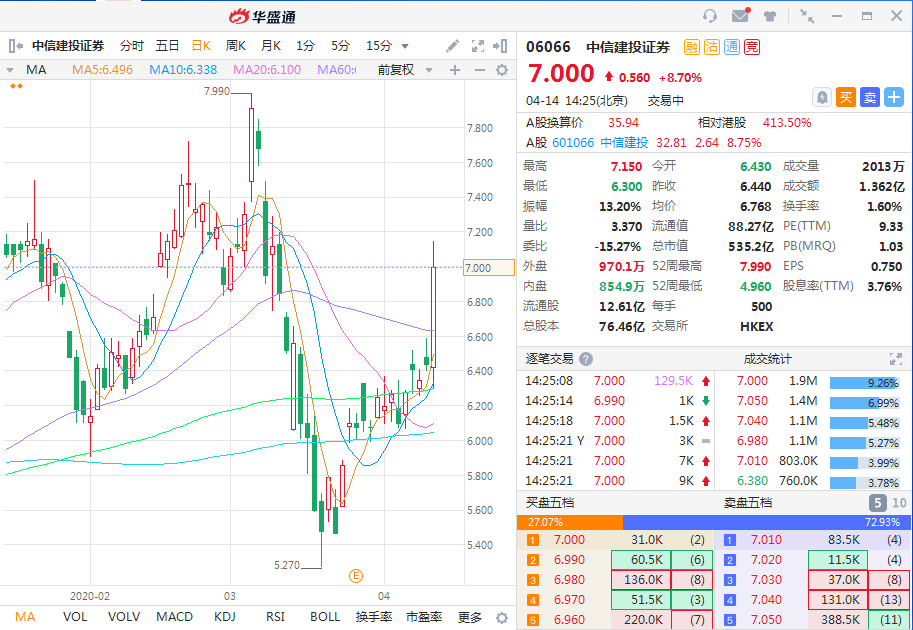Viewport: 913px width, 630px height.
Task: Select the BOLL indicator tab
Action: tap(325, 617)
